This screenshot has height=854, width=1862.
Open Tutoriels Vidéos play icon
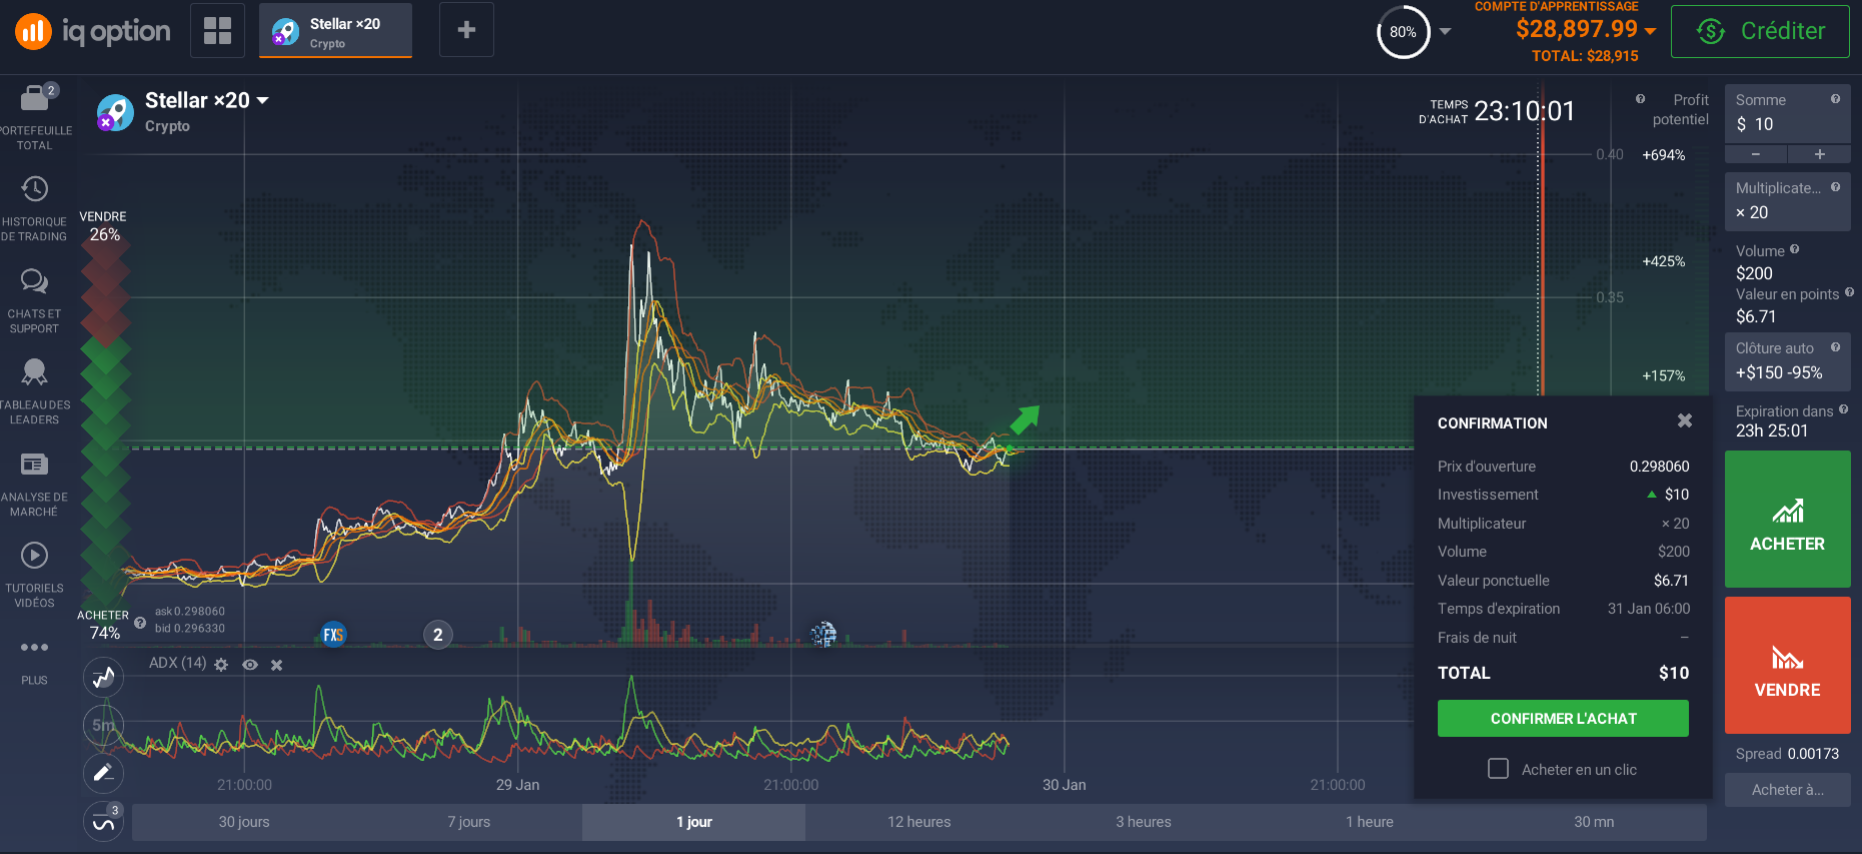[35, 555]
